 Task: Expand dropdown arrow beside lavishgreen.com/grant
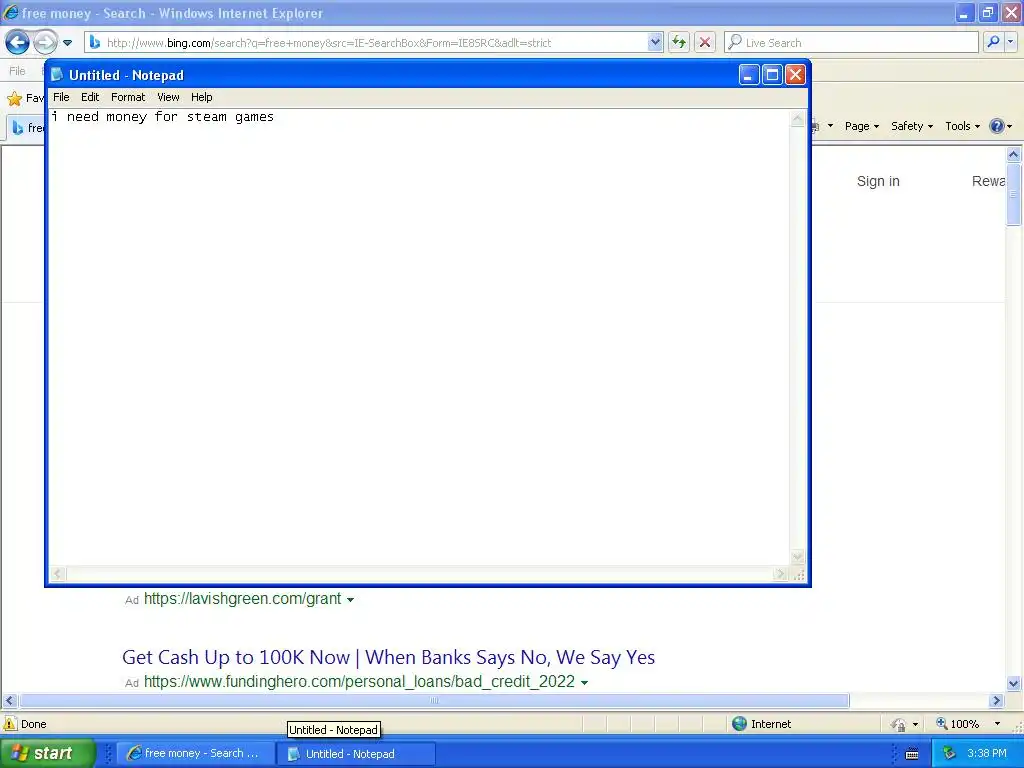350,600
